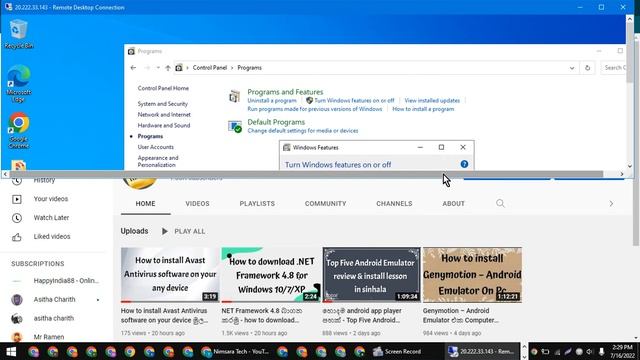Click Control Panel breadcrumb in address bar

click(209, 68)
